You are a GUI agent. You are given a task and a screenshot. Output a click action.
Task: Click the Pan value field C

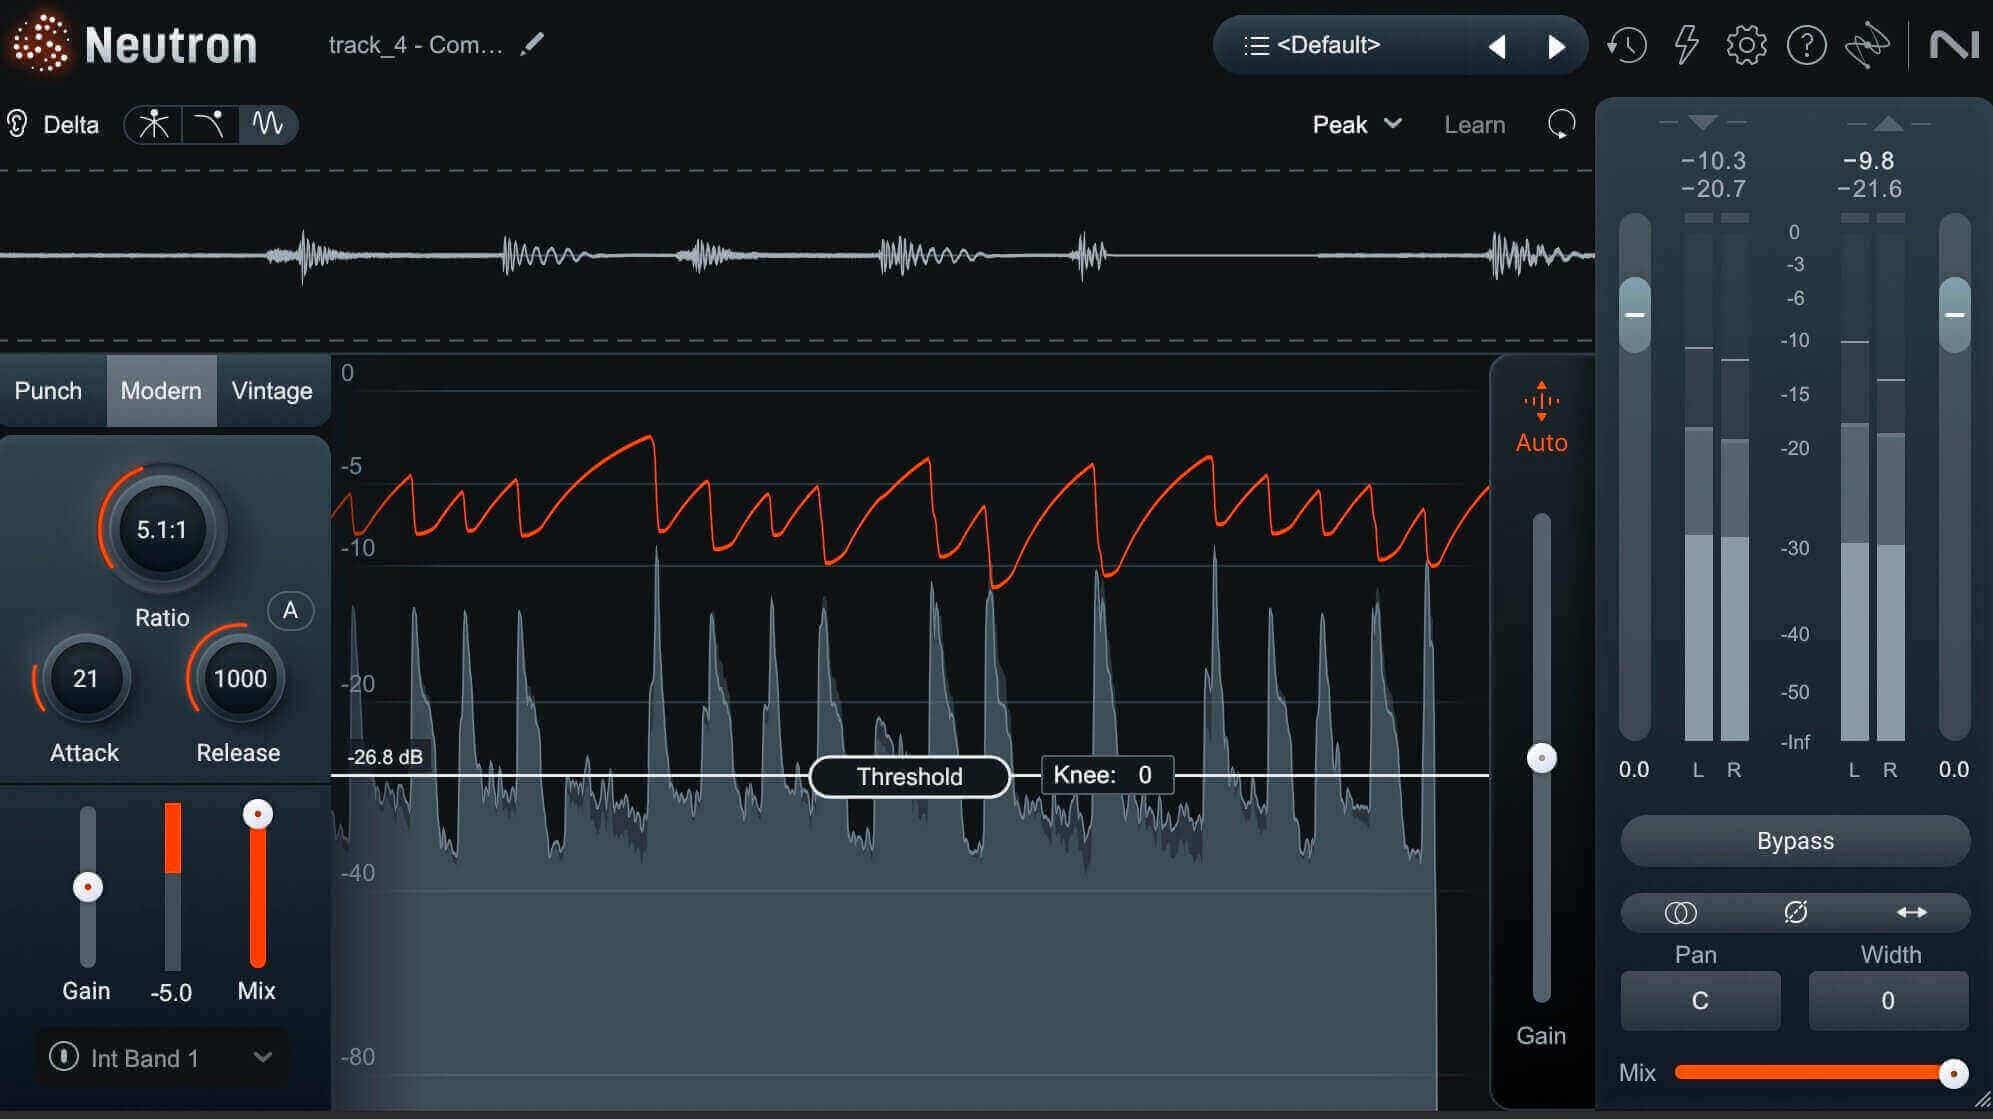pyautogui.click(x=1700, y=1001)
